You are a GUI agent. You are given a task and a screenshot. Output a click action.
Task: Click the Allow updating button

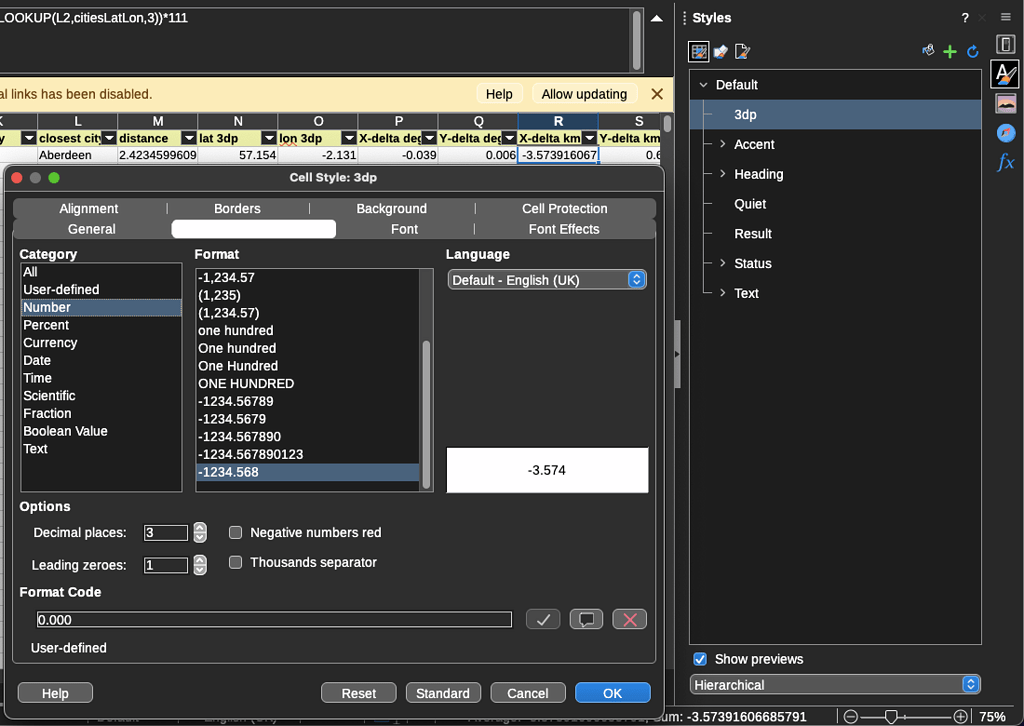point(584,94)
